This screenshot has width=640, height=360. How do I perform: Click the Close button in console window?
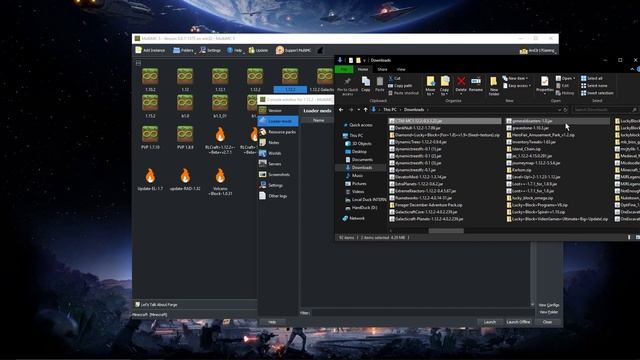pos(547,322)
